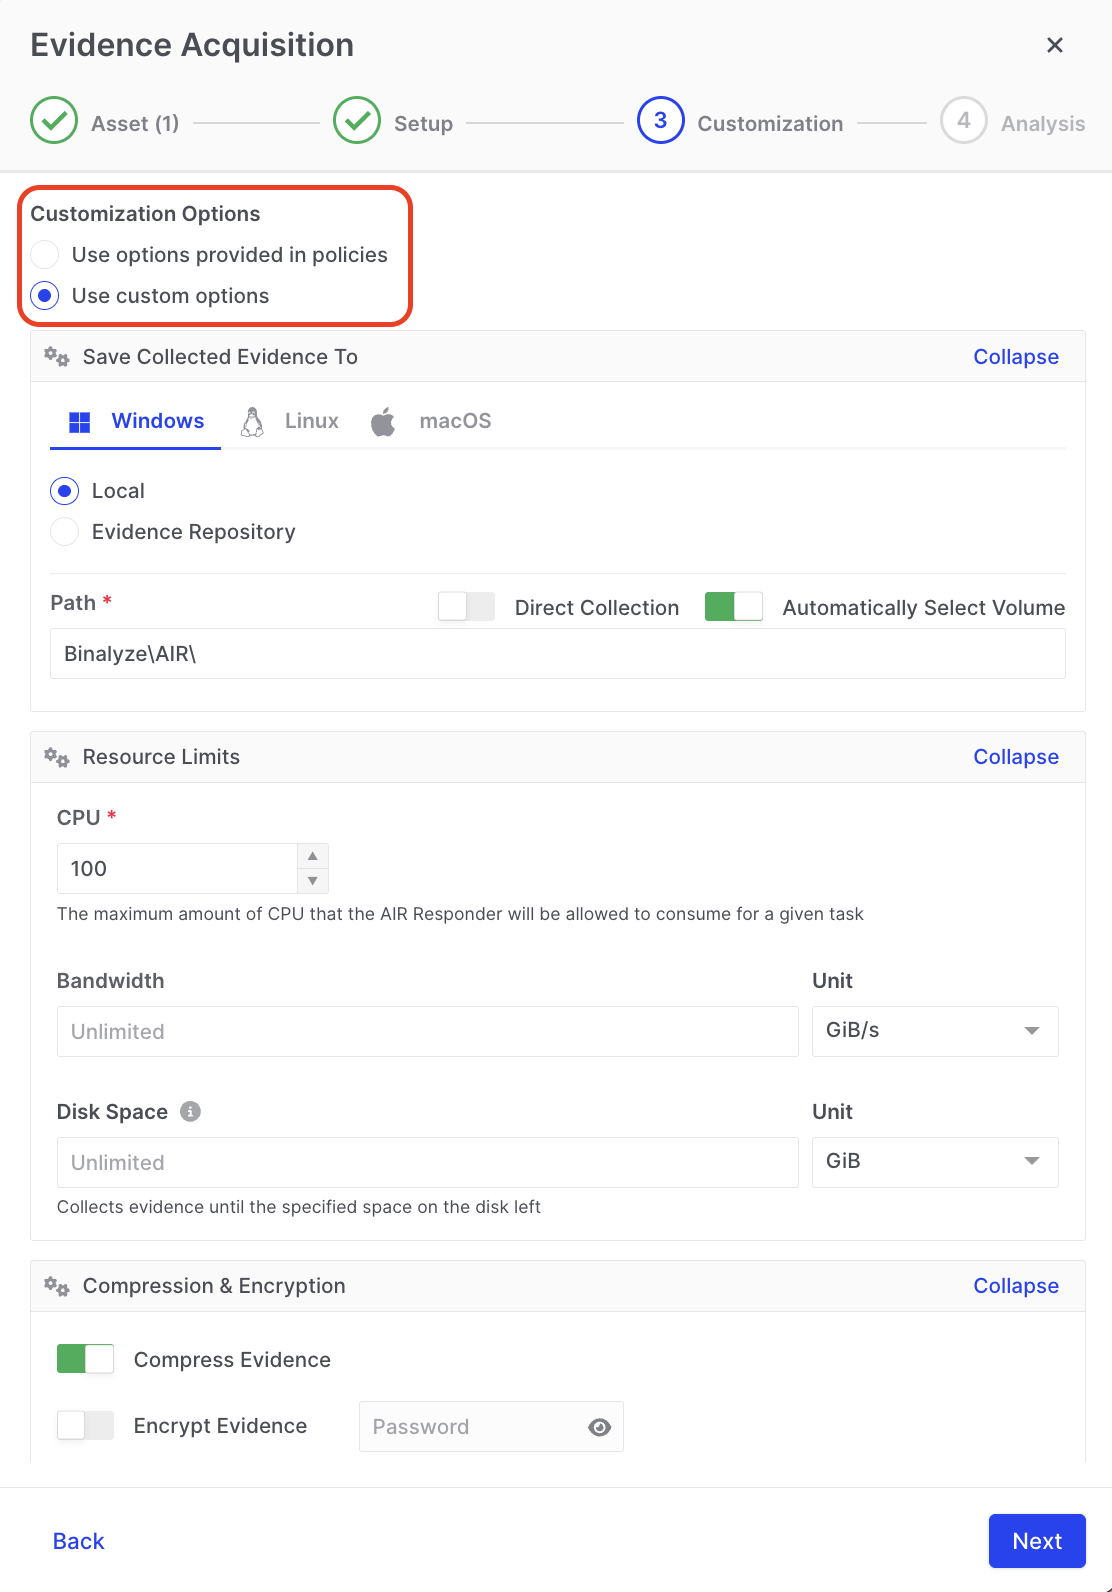The width and height of the screenshot is (1112, 1592).
Task: Turn off Automatically Select Volume toggle
Action: coord(733,607)
